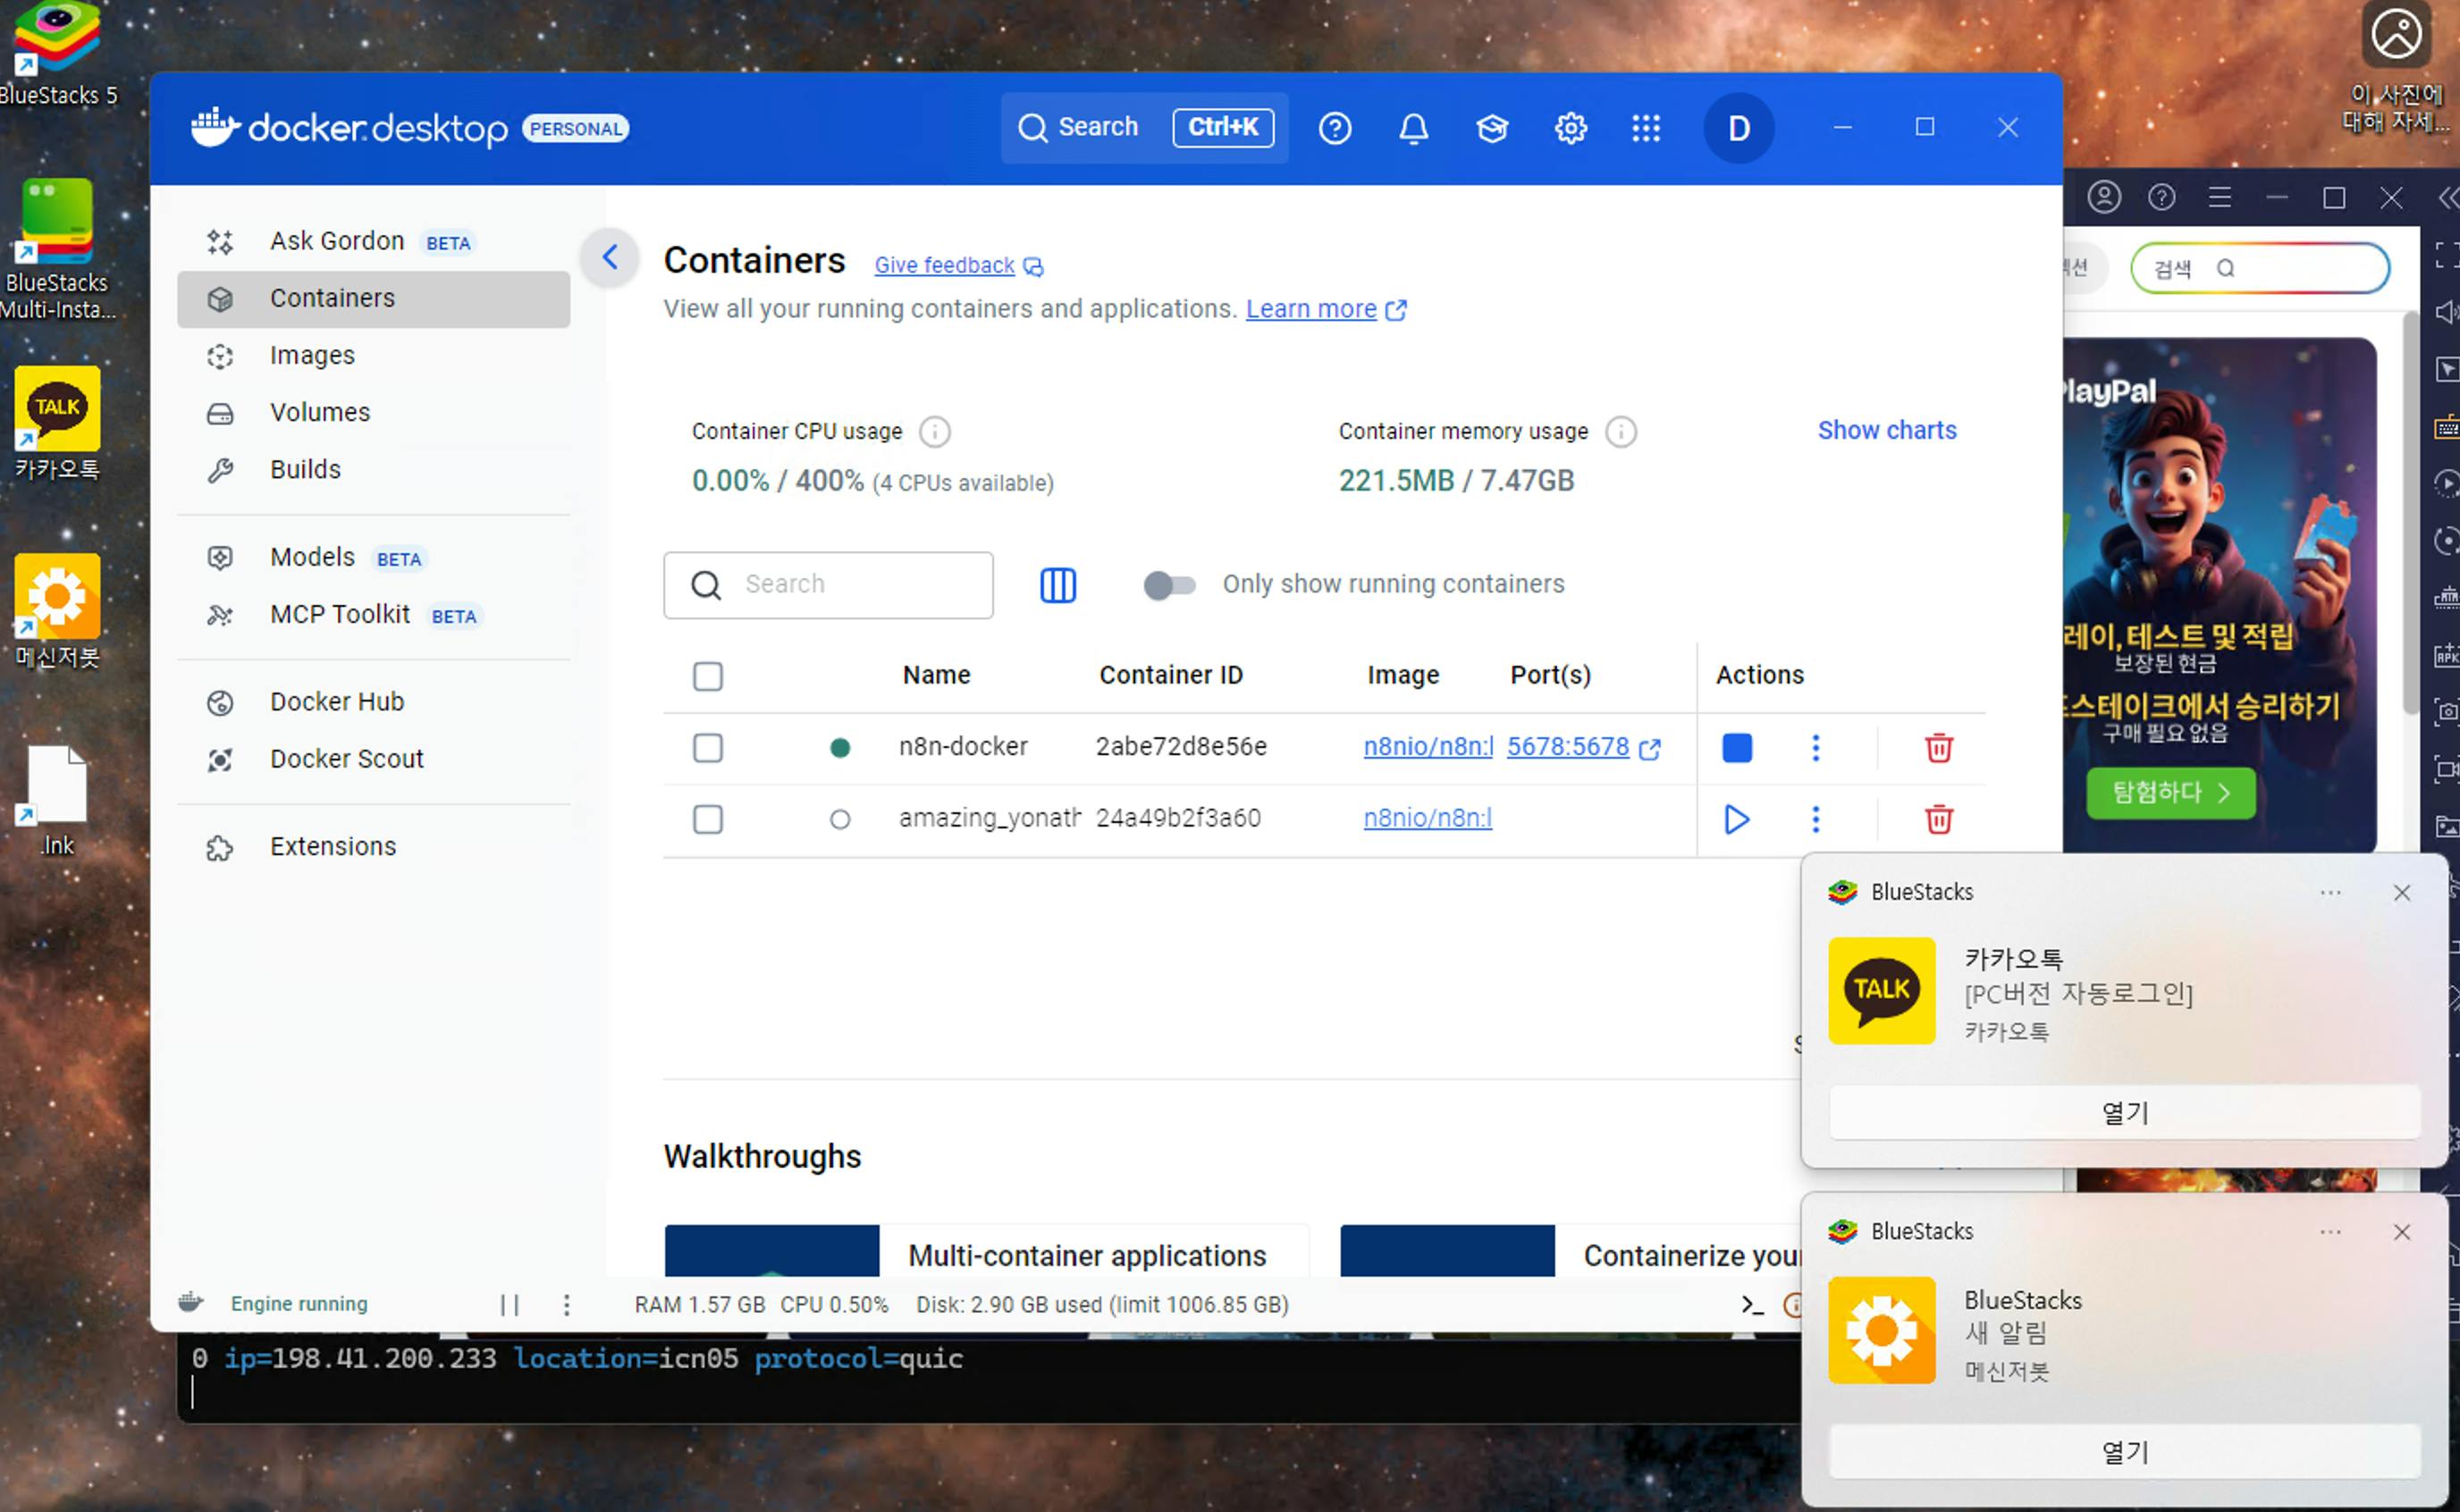The width and height of the screenshot is (2460, 1512).
Task: Pause the Docker engine
Action: 510,1305
